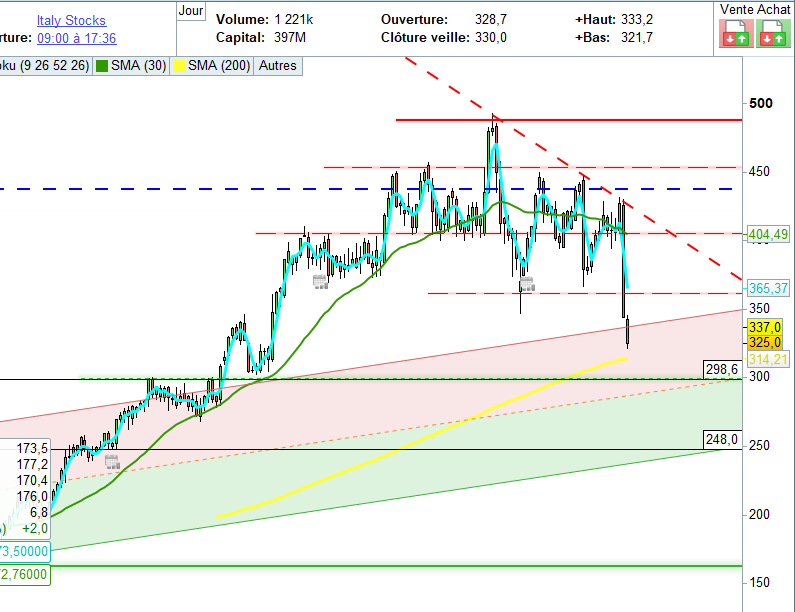Open the middle calendar event icon on chart
Image resolution: width=795 pixels, height=612 pixels.
pyautogui.click(x=320, y=282)
